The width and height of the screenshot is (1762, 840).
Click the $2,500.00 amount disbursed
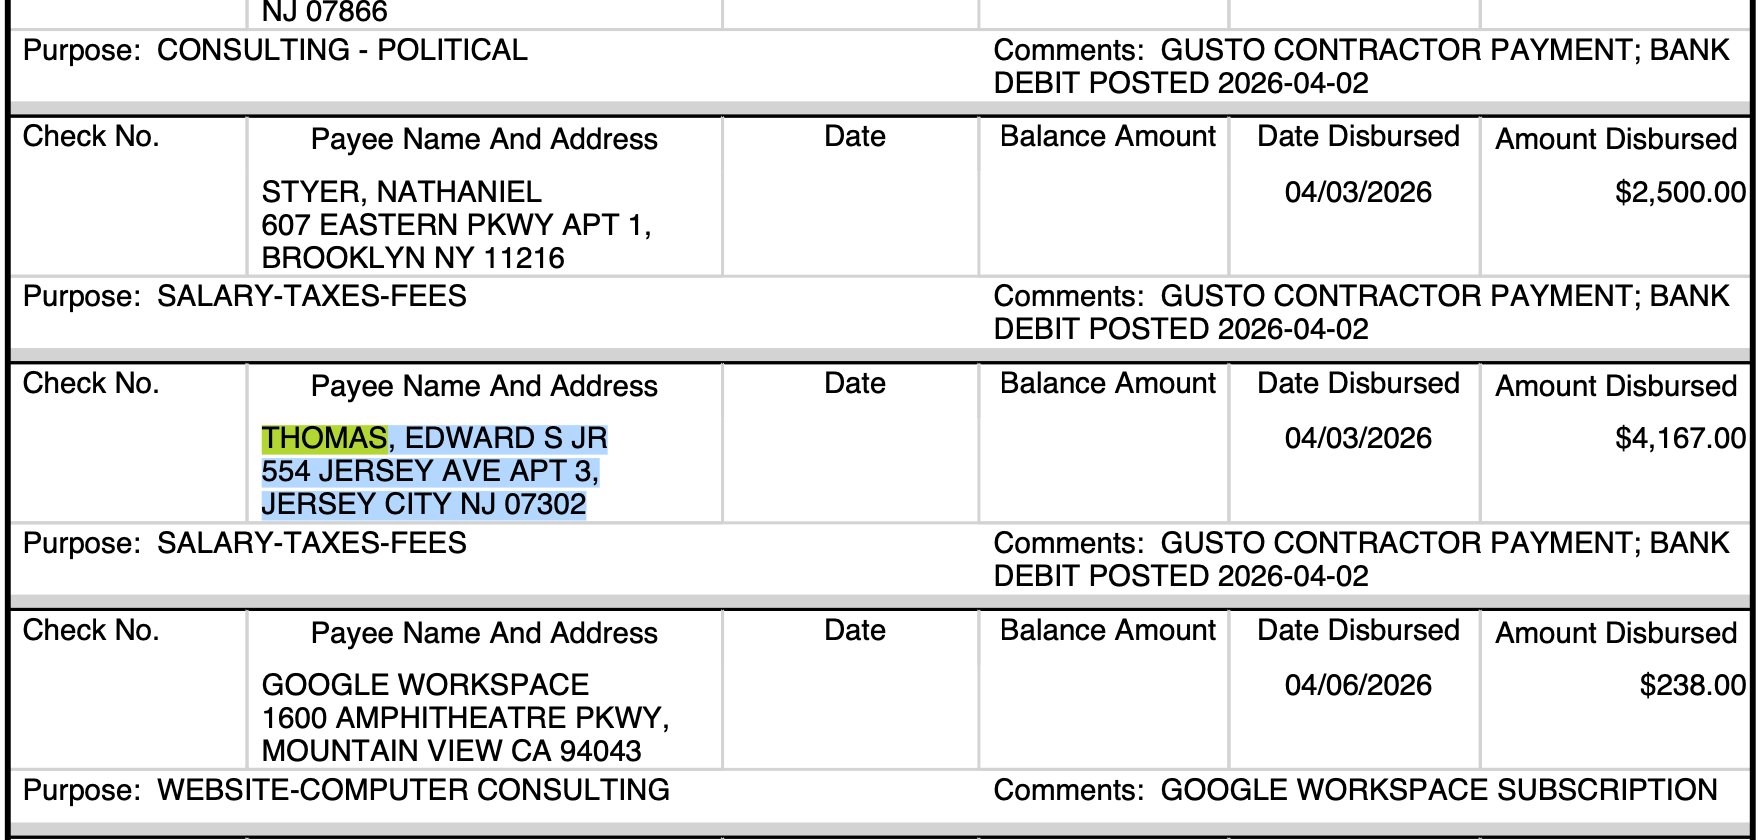[x=1680, y=192]
